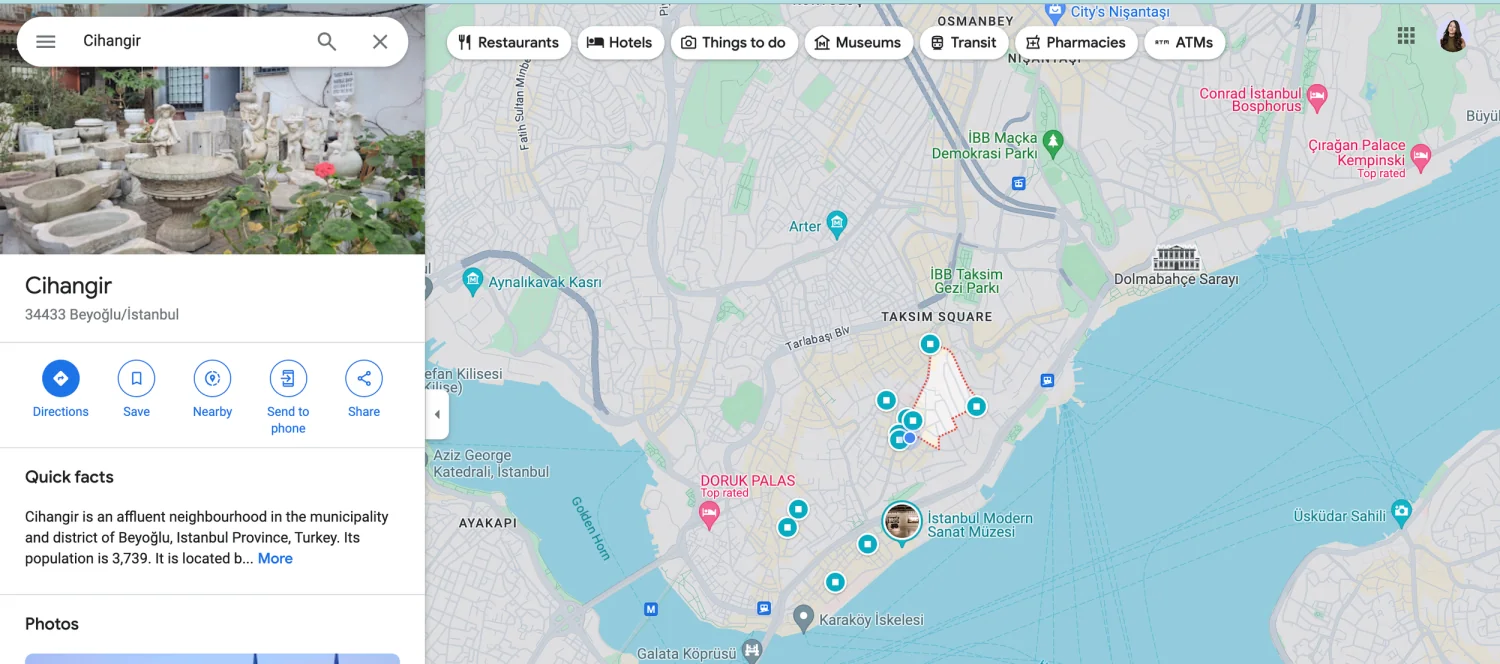Click address text 34433 Beyoğlu/İstanbul
This screenshot has width=1500, height=664.
pos(102,314)
